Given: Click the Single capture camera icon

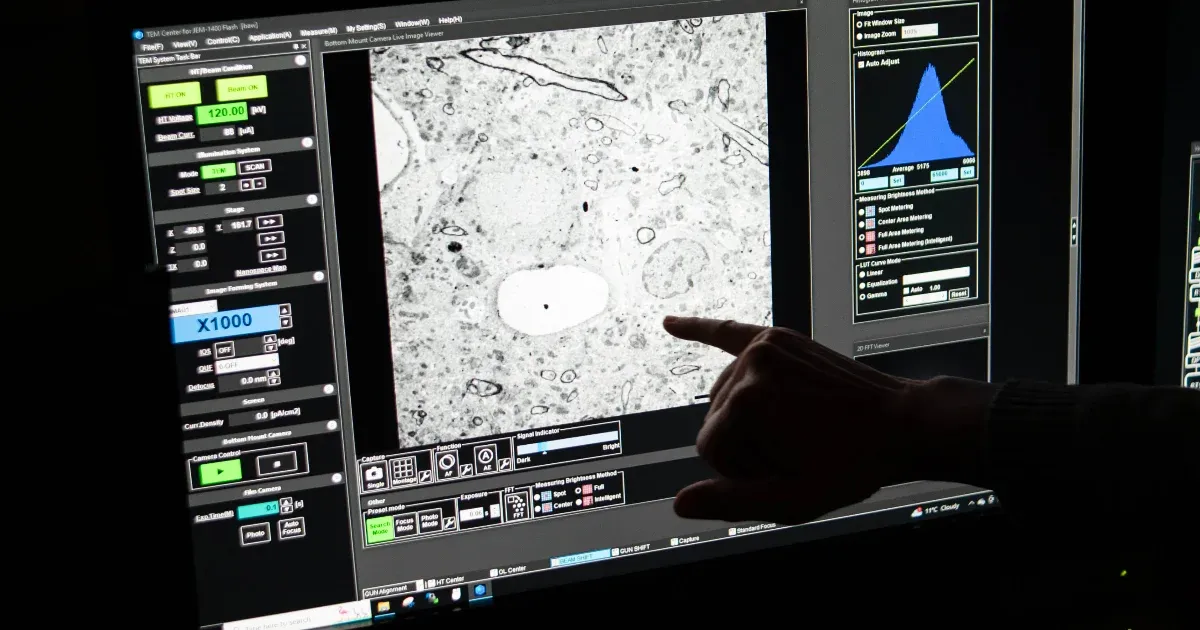Looking at the screenshot, I should click(375, 475).
